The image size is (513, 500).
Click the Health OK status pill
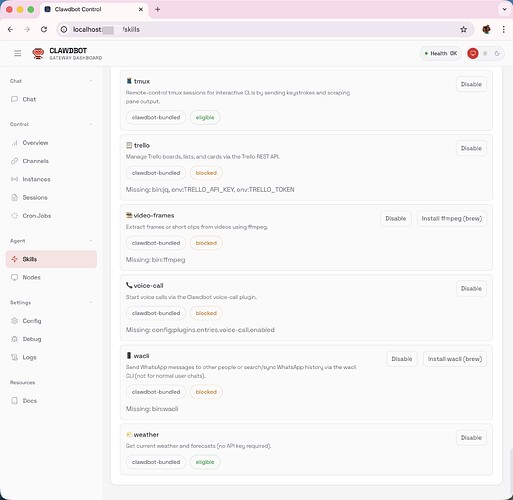(441, 53)
